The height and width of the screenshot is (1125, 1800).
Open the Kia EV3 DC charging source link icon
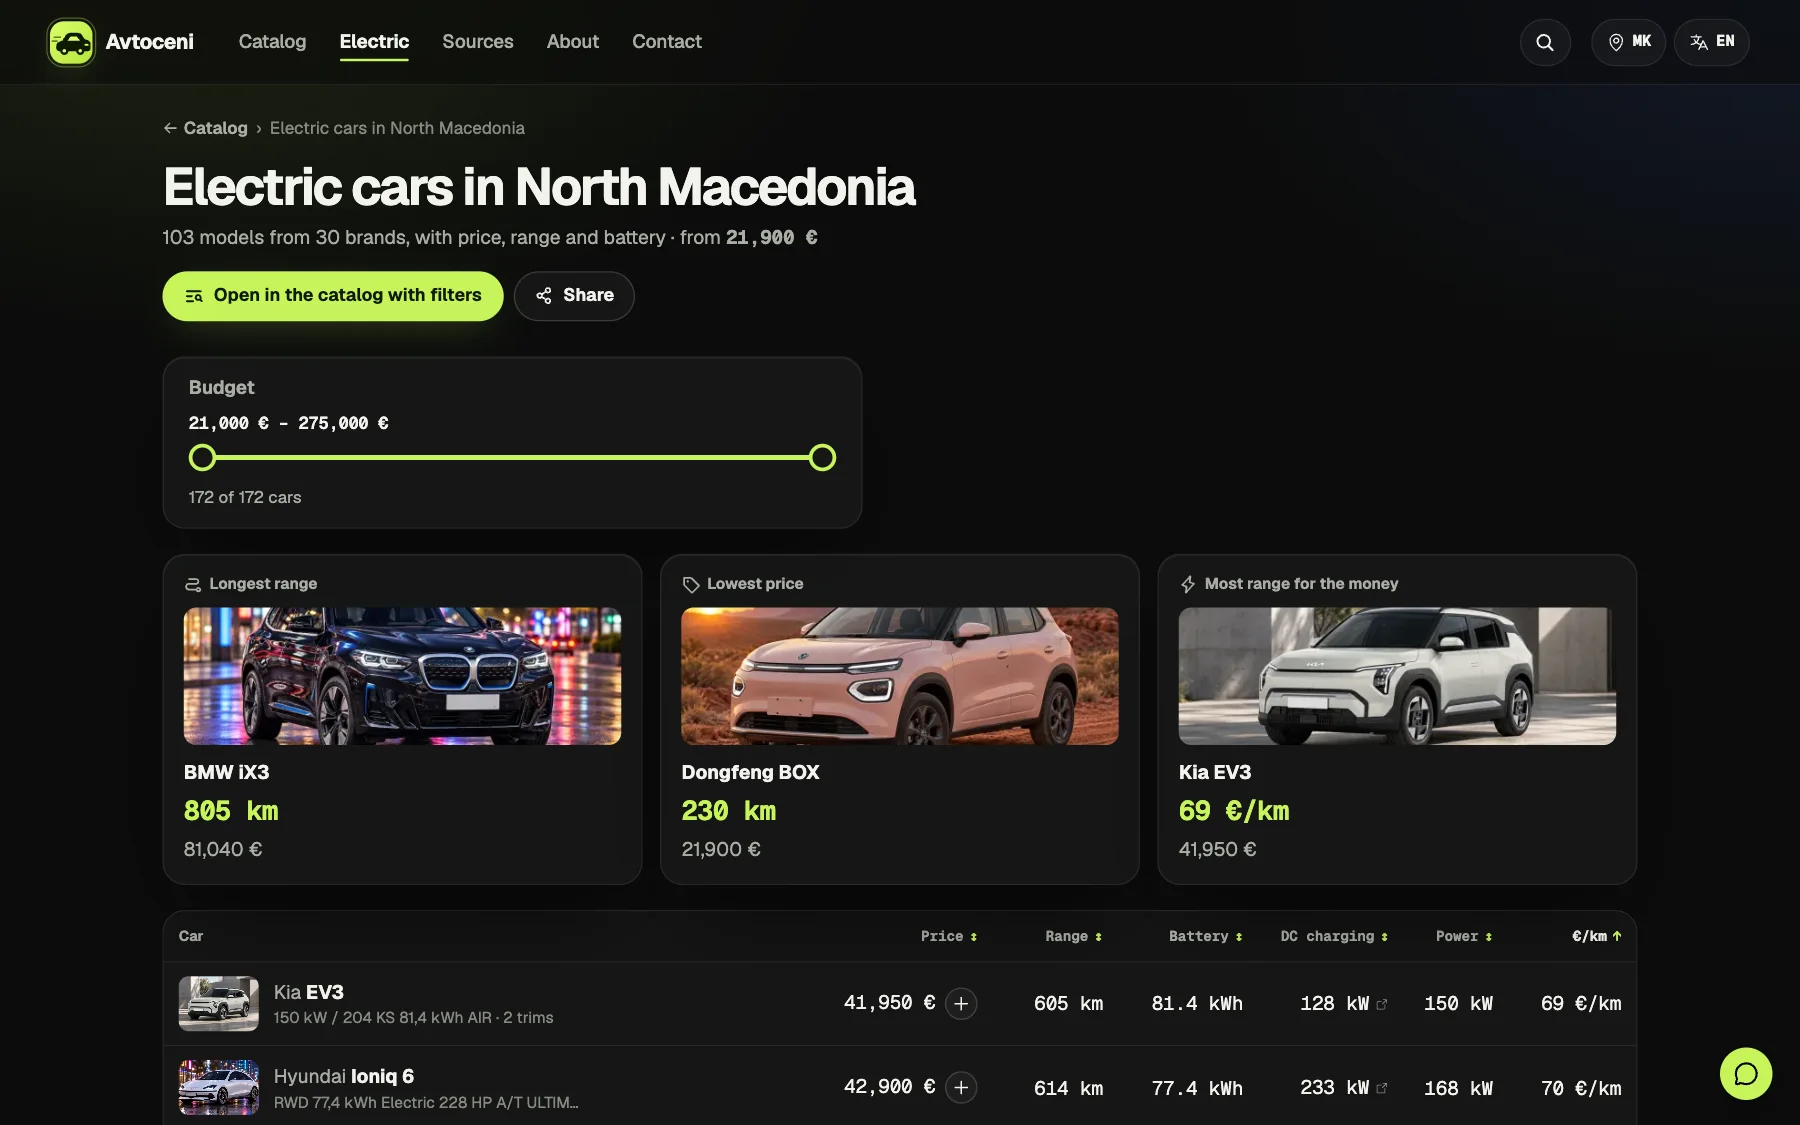[x=1382, y=1004]
